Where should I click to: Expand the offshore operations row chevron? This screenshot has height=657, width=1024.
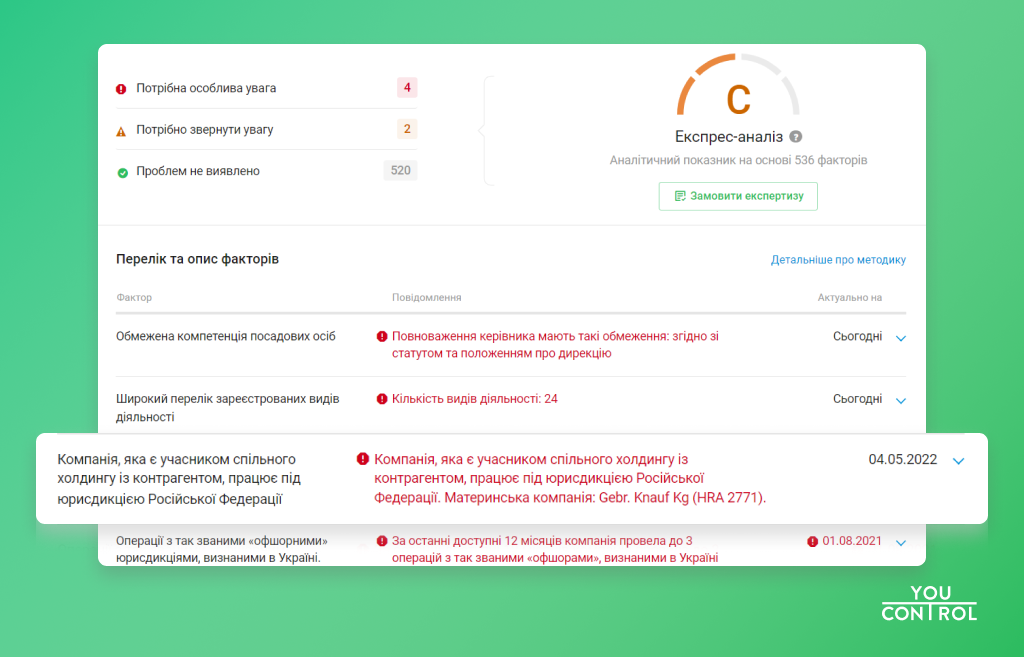pos(901,542)
